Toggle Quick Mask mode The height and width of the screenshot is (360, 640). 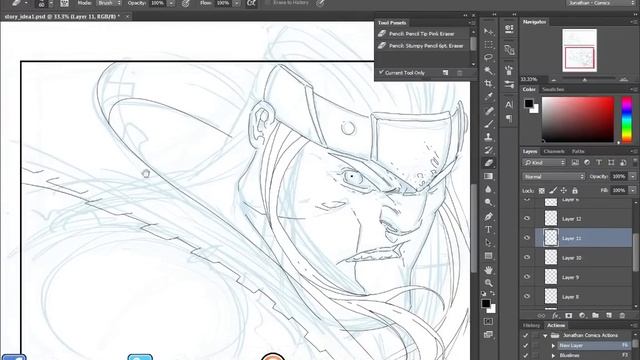point(488,322)
